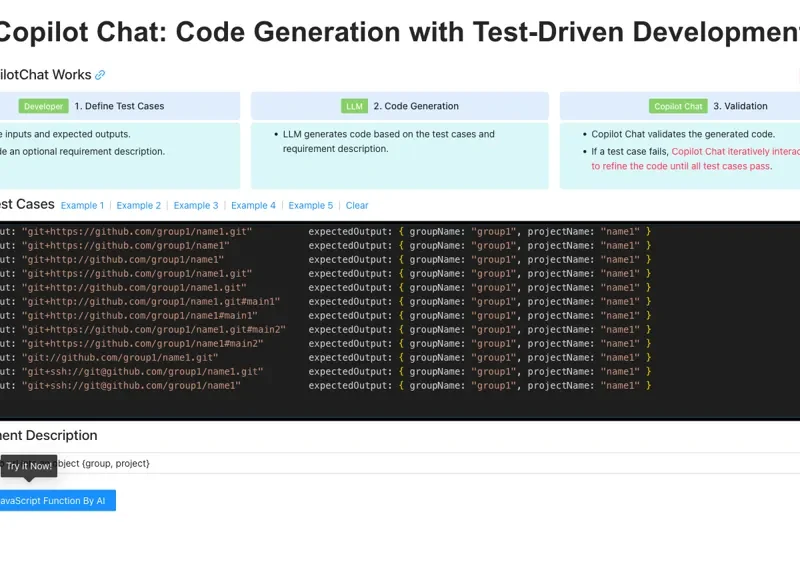
Task: Load Example 4 test cases
Action: 253,205
